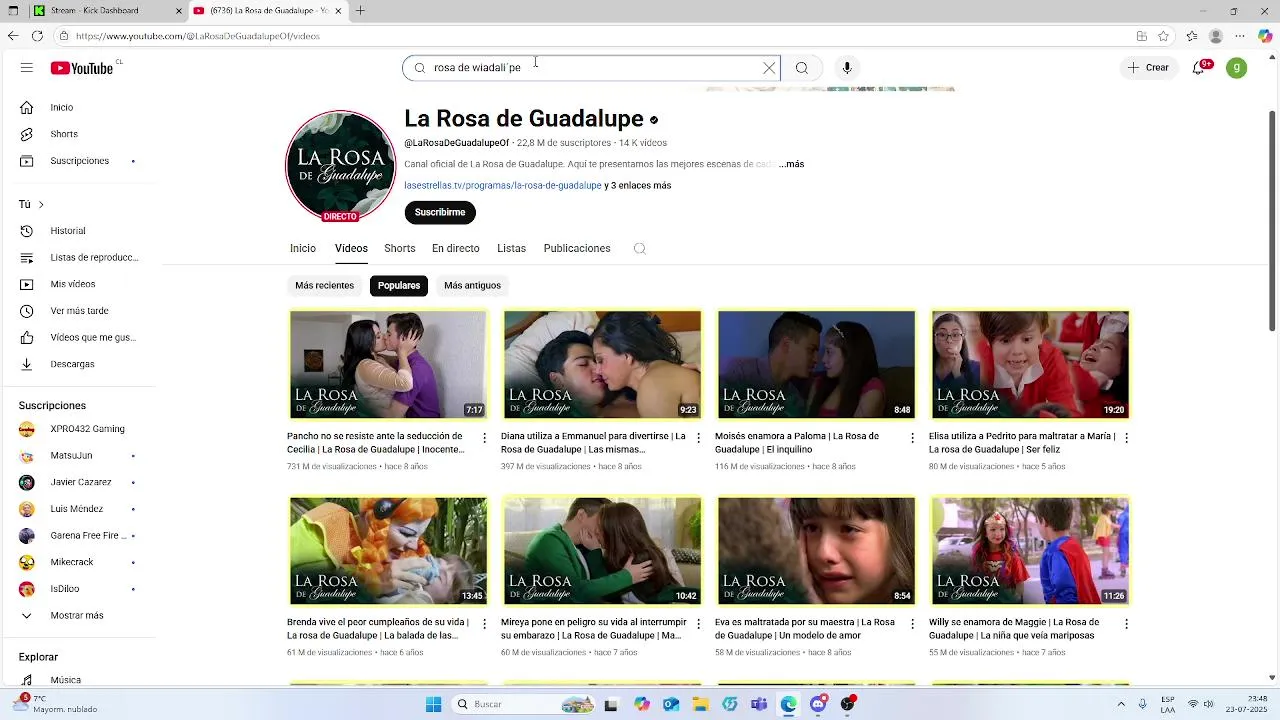Select the Más recientes filter chip

(x=324, y=286)
